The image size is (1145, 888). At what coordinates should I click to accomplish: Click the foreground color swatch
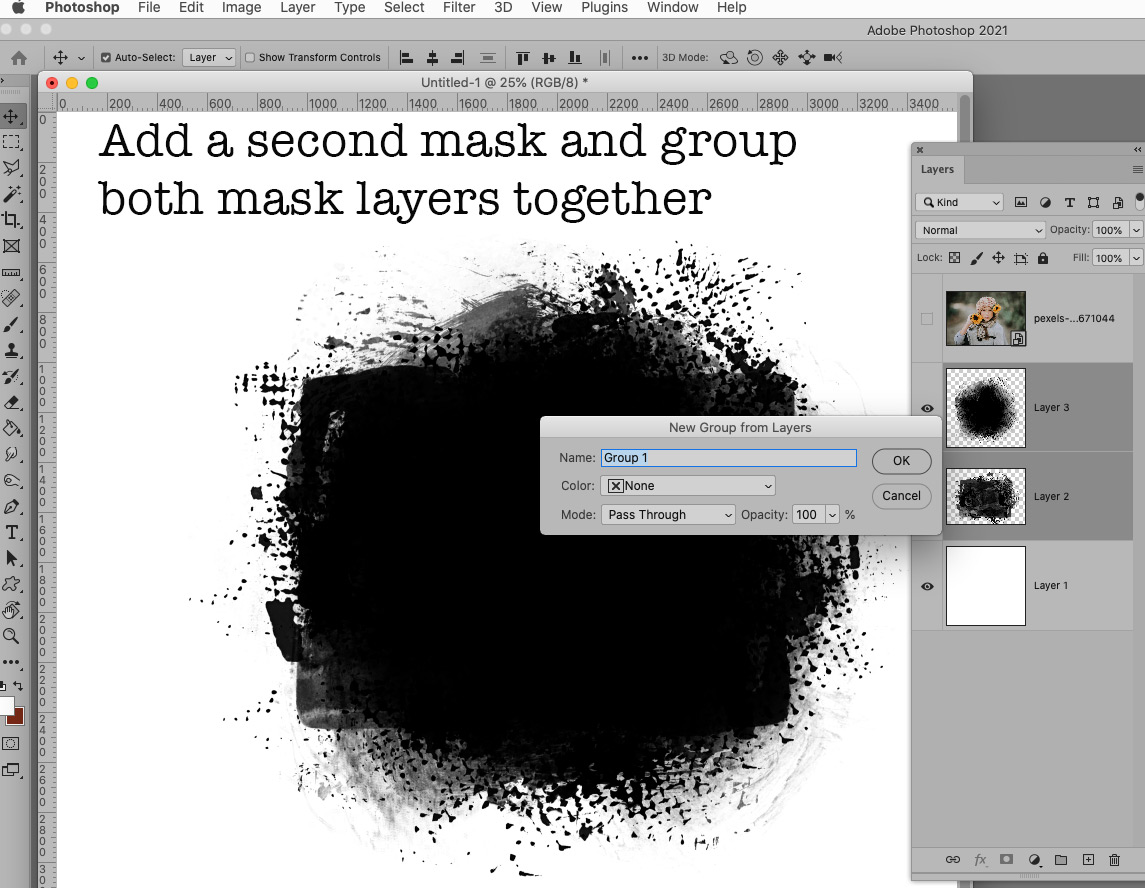(x=6, y=708)
